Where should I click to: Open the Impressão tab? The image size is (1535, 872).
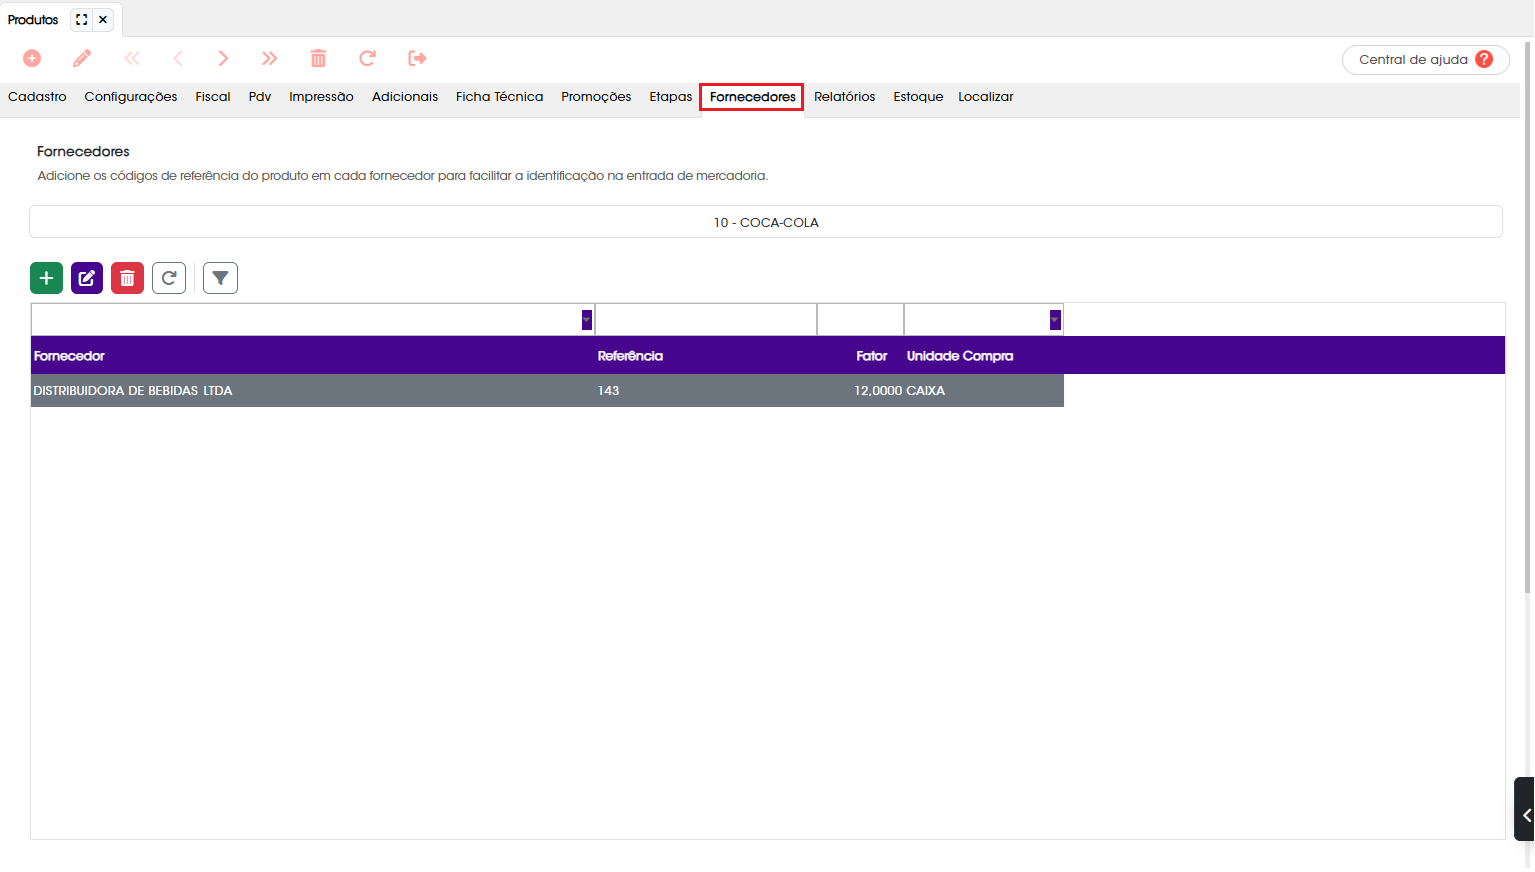click(321, 97)
